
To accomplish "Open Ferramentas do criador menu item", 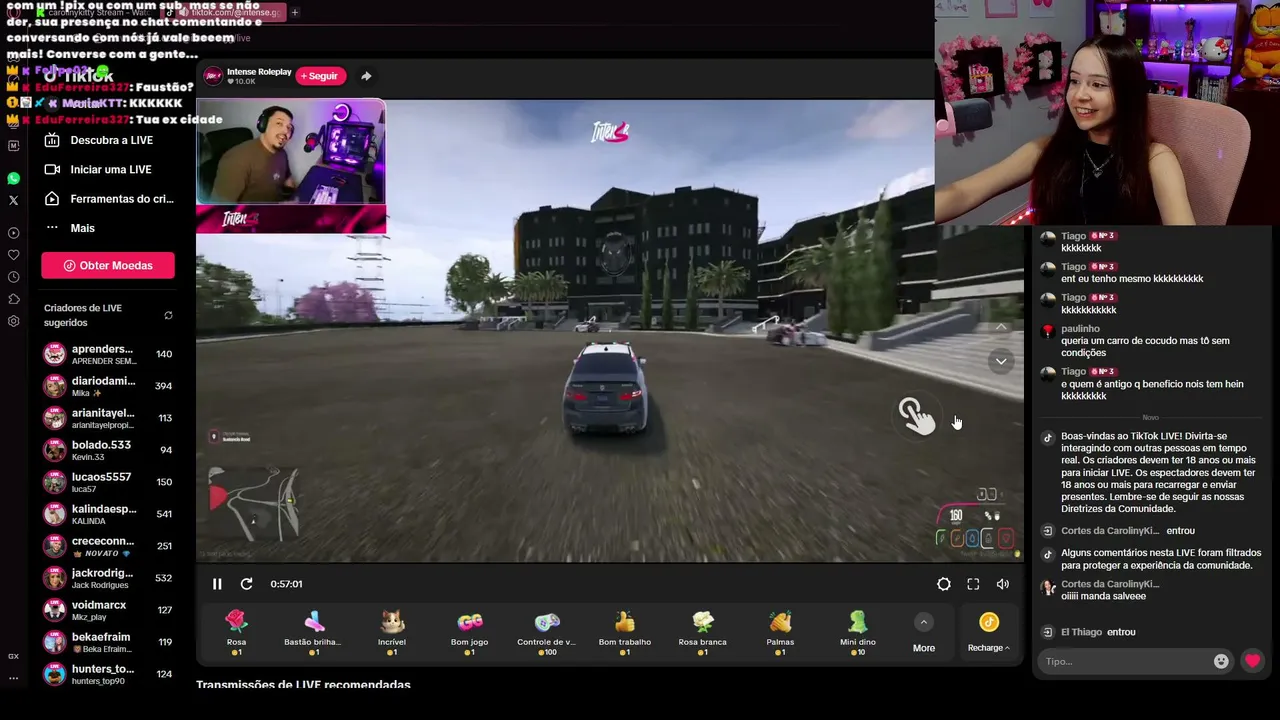I will click(x=110, y=199).
